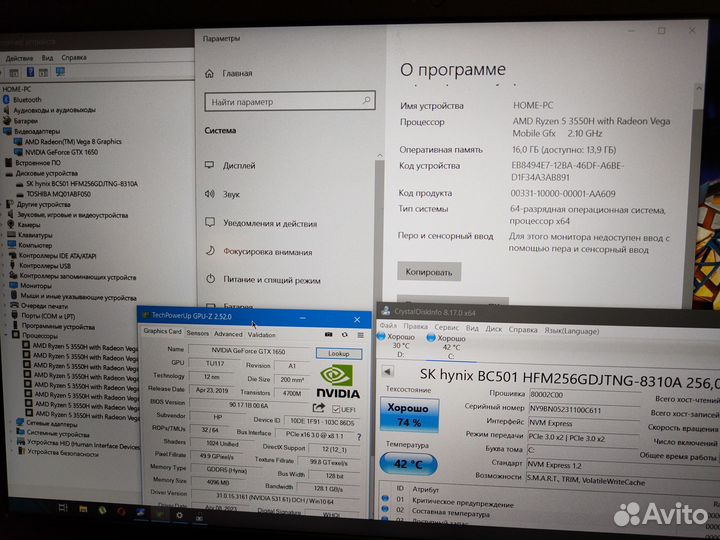This screenshot has height=540, width=720.
Task: Click Power and sleep icon in Settings
Action: (210, 279)
